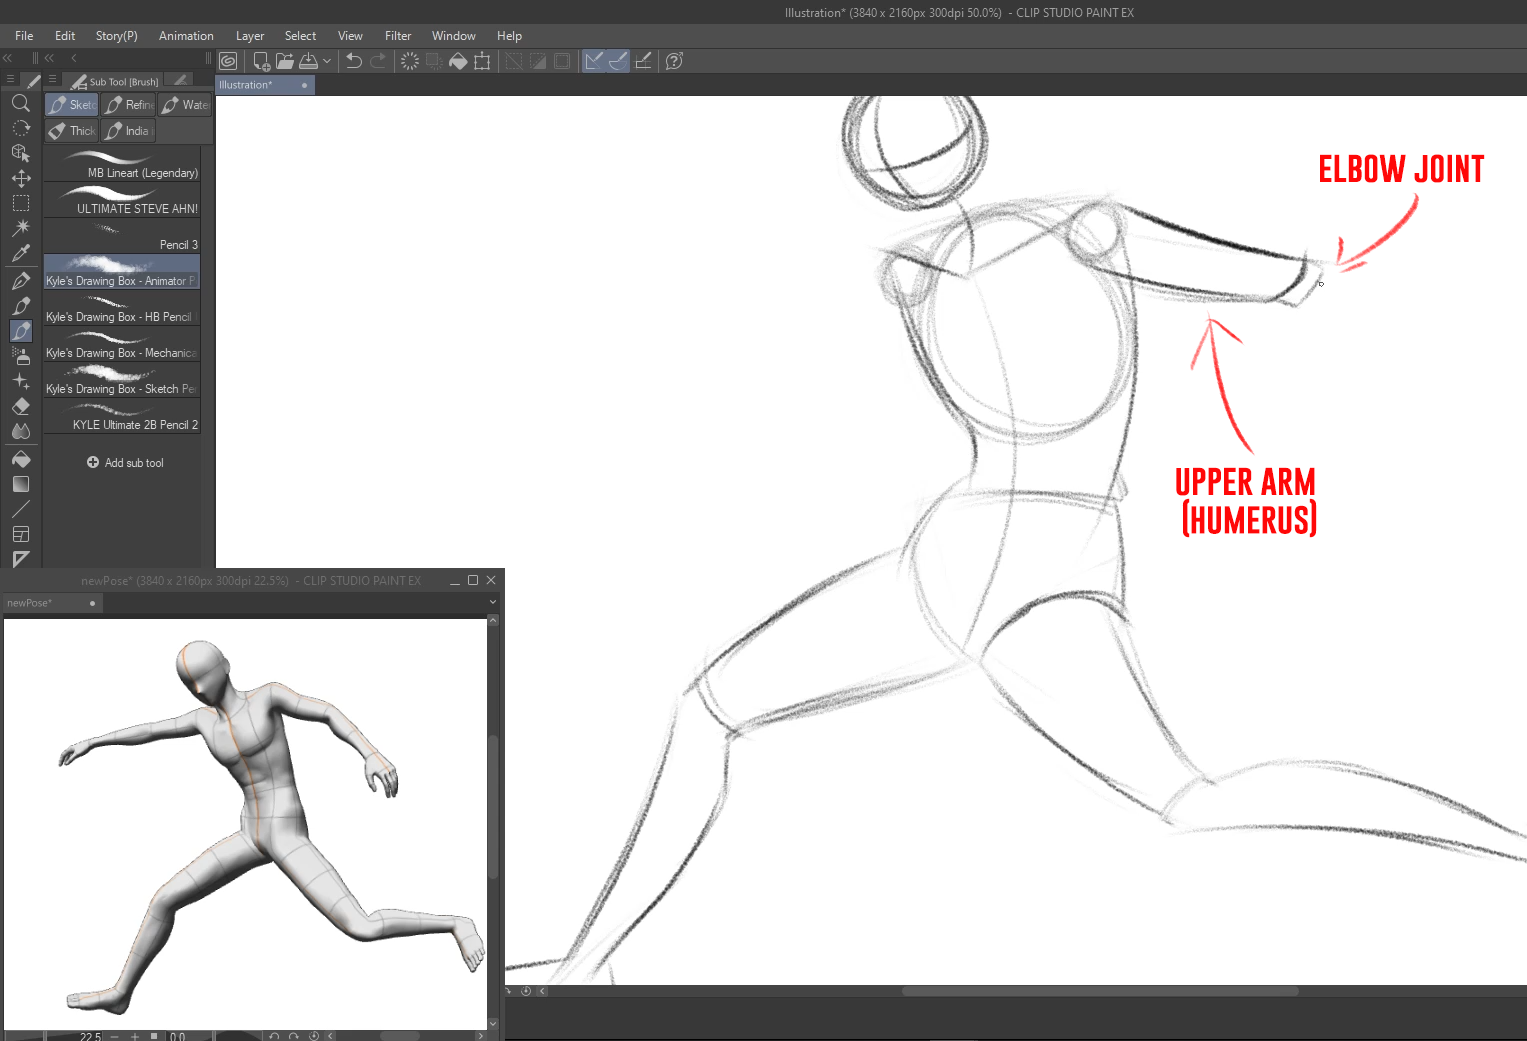Switch to the Thick paint brush group tab
Image resolution: width=1527 pixels, height=1041 pixels.
click(72, 131)
